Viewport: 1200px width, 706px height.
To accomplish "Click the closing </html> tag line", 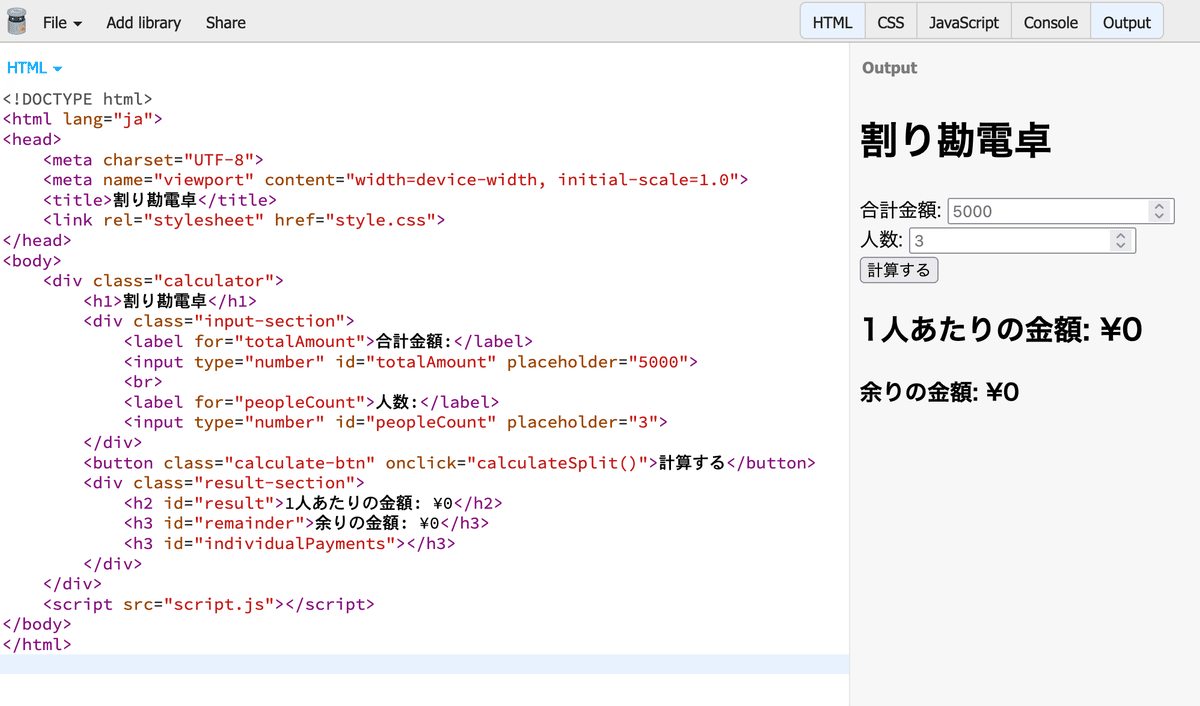I will [37, 645].
